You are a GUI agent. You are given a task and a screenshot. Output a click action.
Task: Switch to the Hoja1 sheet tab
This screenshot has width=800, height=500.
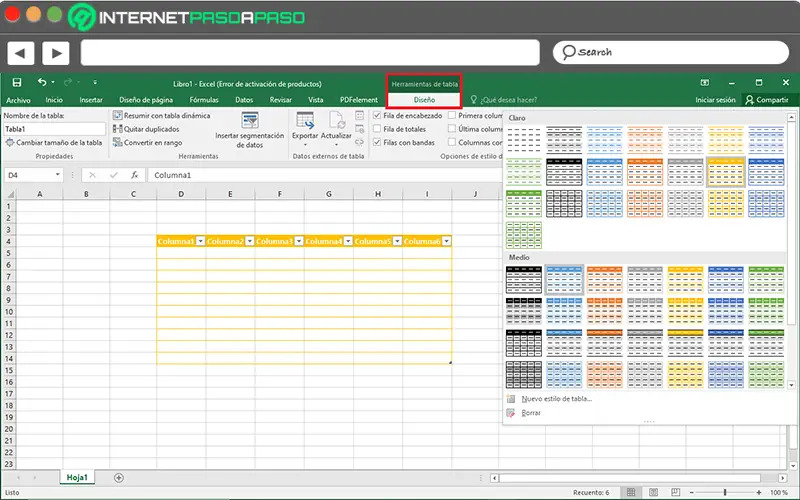(77, 477)
